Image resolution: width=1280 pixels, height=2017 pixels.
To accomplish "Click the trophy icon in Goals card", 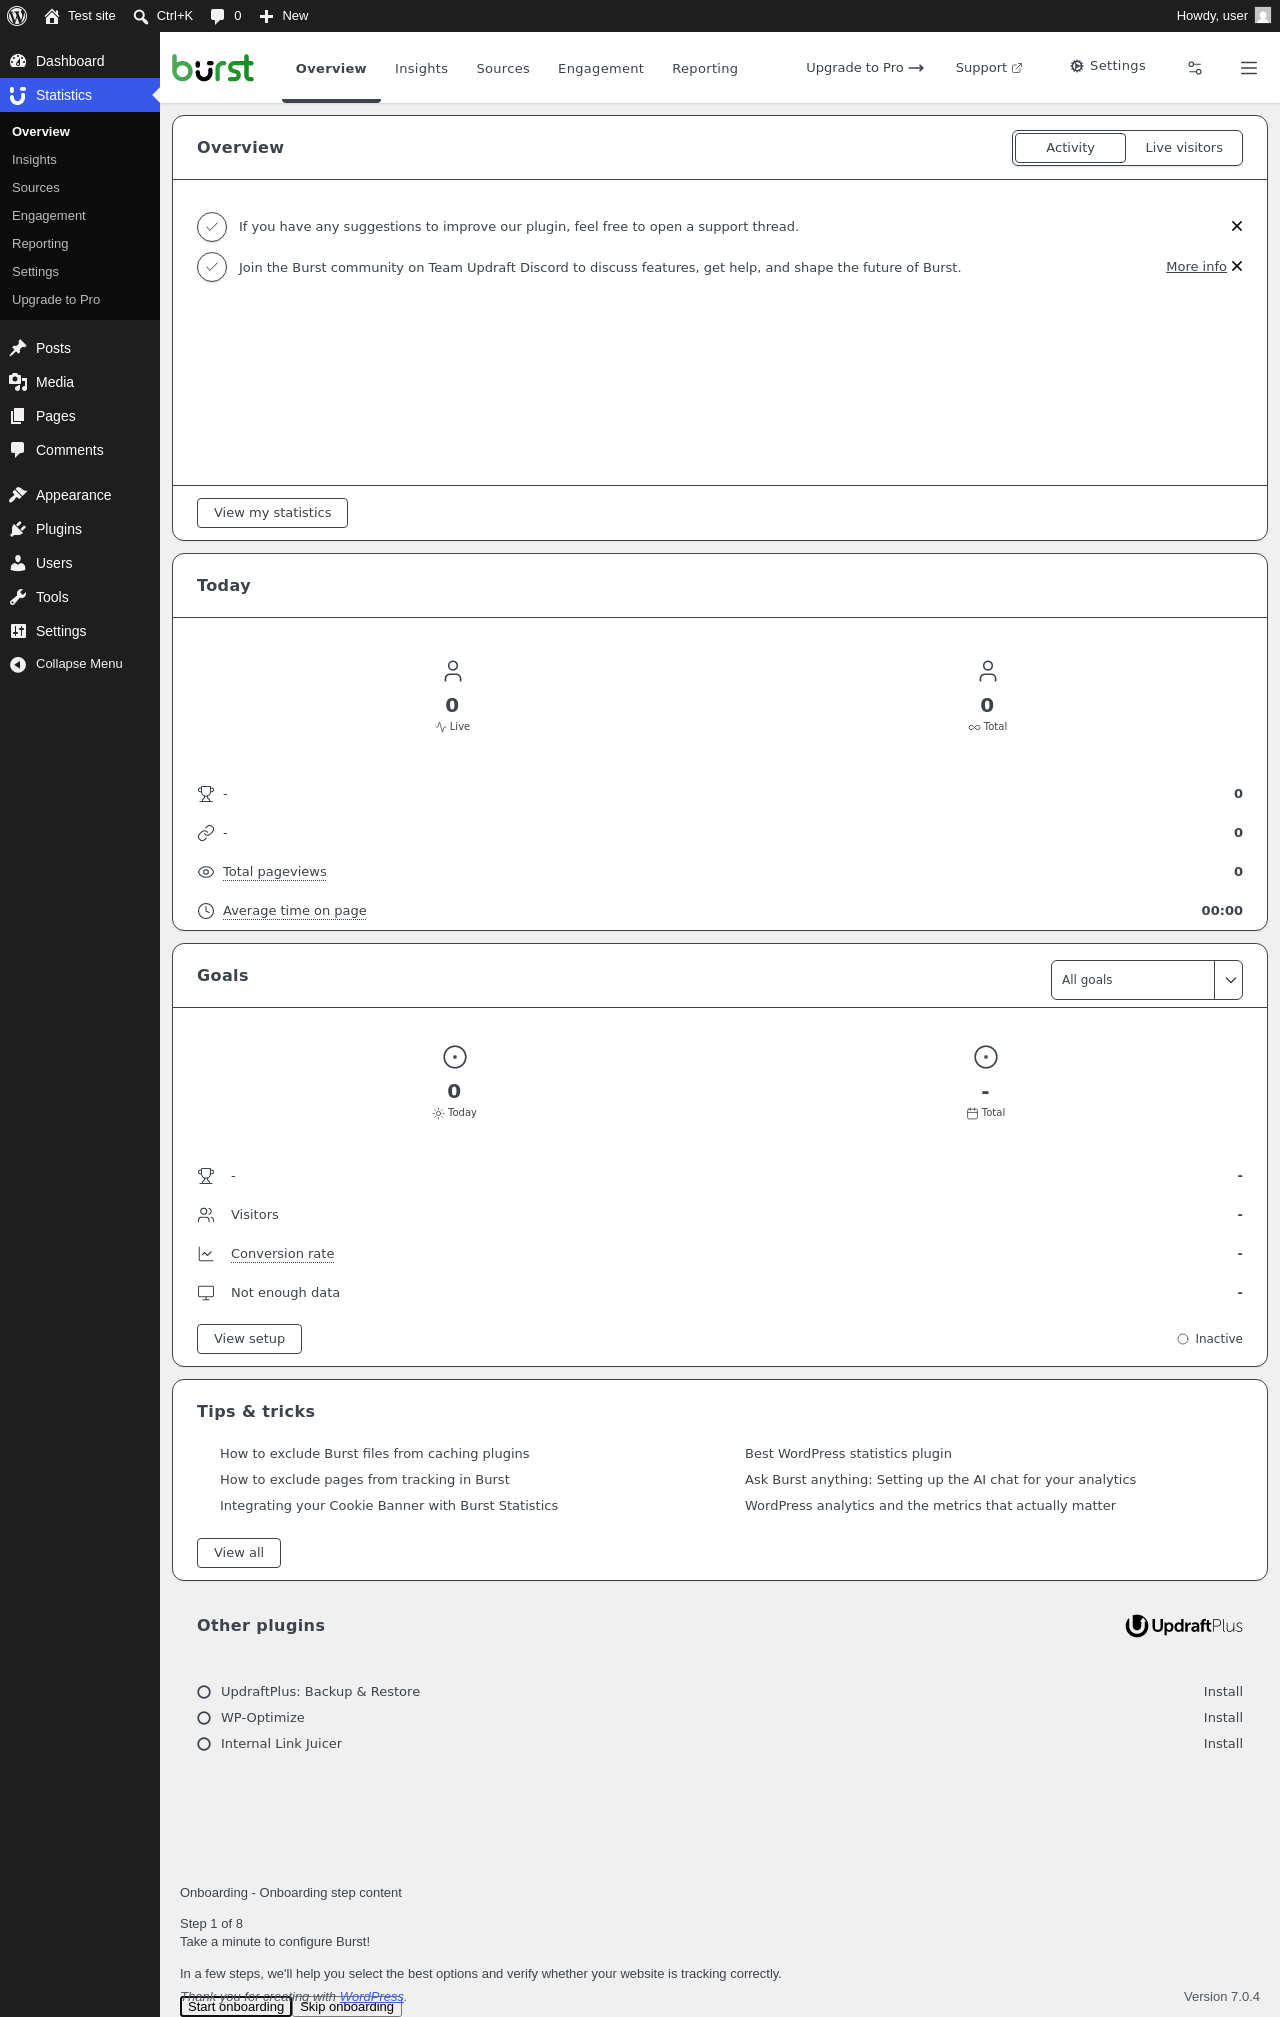I will pyautogui.click(x=206, y=1176).
